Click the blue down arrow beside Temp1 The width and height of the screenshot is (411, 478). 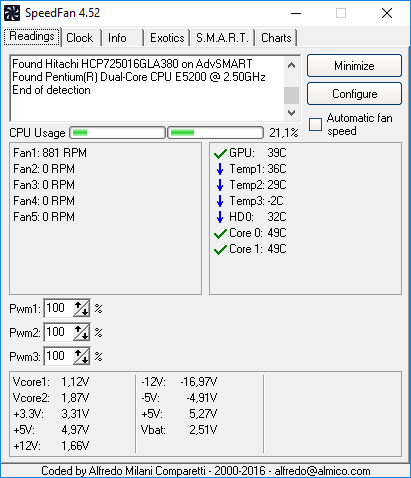click(x=220, y=169)
